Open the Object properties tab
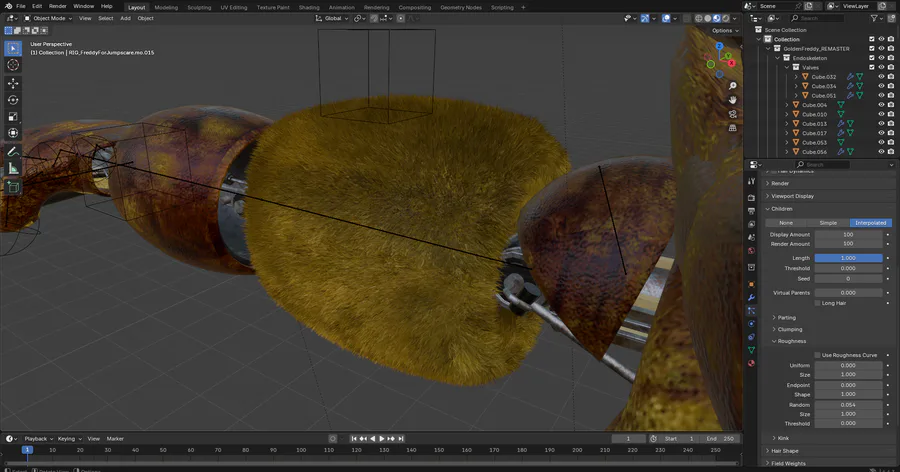 point(751,284)
